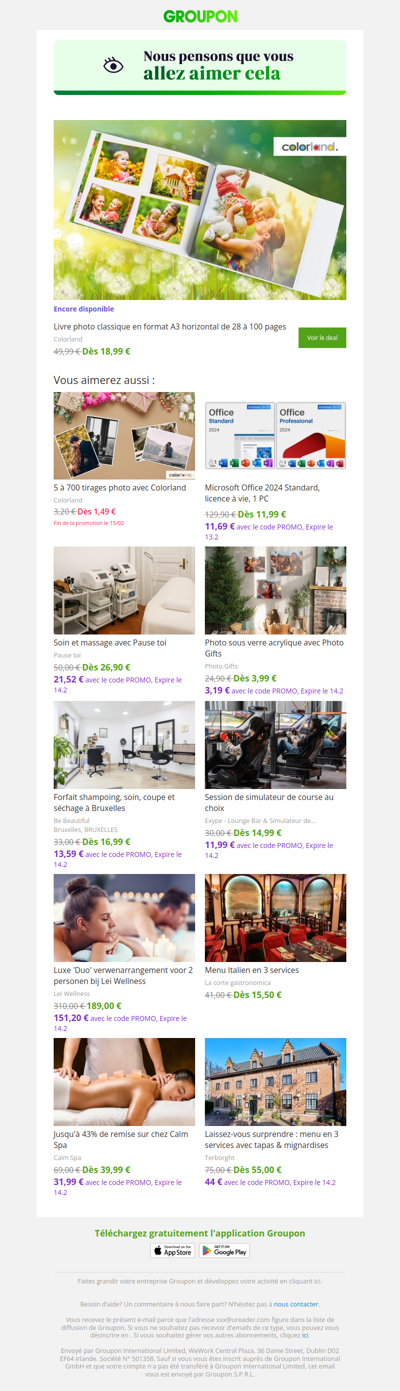
Task: Click the Groupon logo at top
Action: [x=200, y=16]
